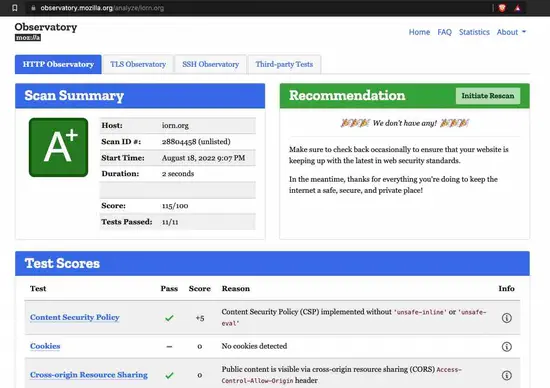Click the Score column header
This screenshot has width=550, height=388.
(x=200, y=289)
